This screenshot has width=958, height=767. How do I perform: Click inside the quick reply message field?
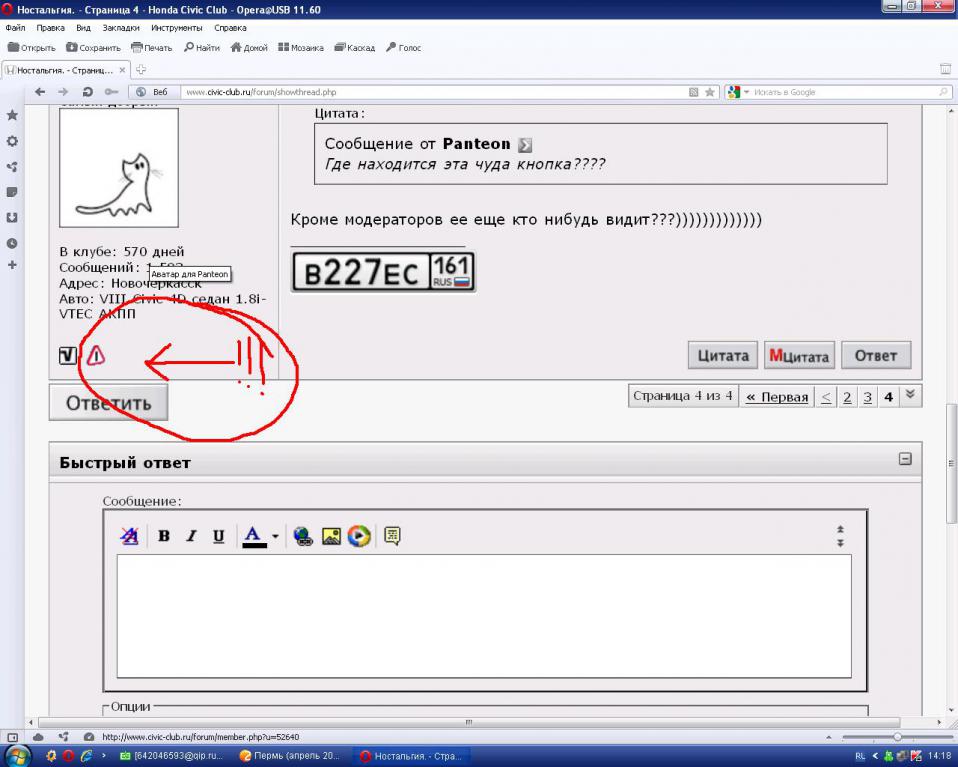pyautogui.click(x=484, y=615)
